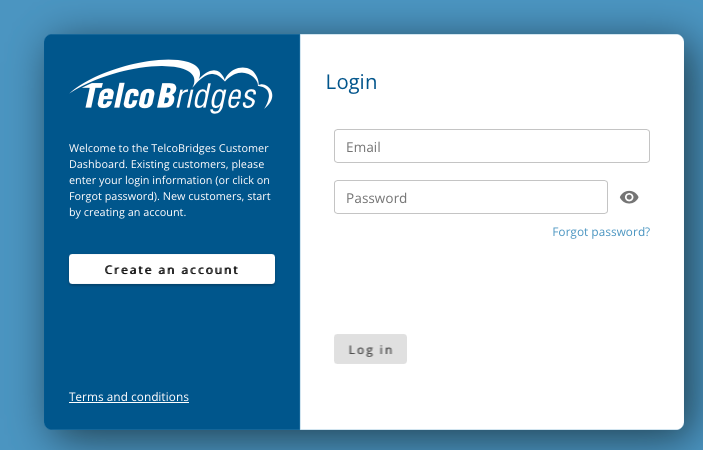Show typed password using the eye symbol
The height and width of the screenshot is (450, 703).
point(629,197)
